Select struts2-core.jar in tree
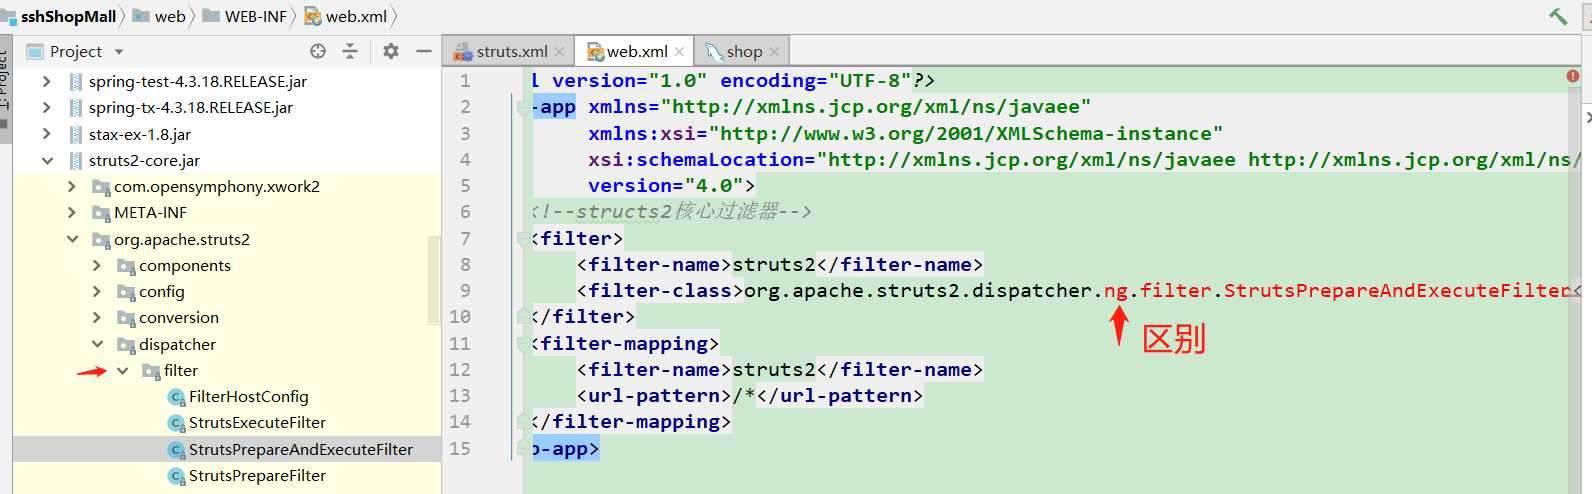Image resolution: width=1592 pixels, height=494 pixels. click(x=144, y=160)
